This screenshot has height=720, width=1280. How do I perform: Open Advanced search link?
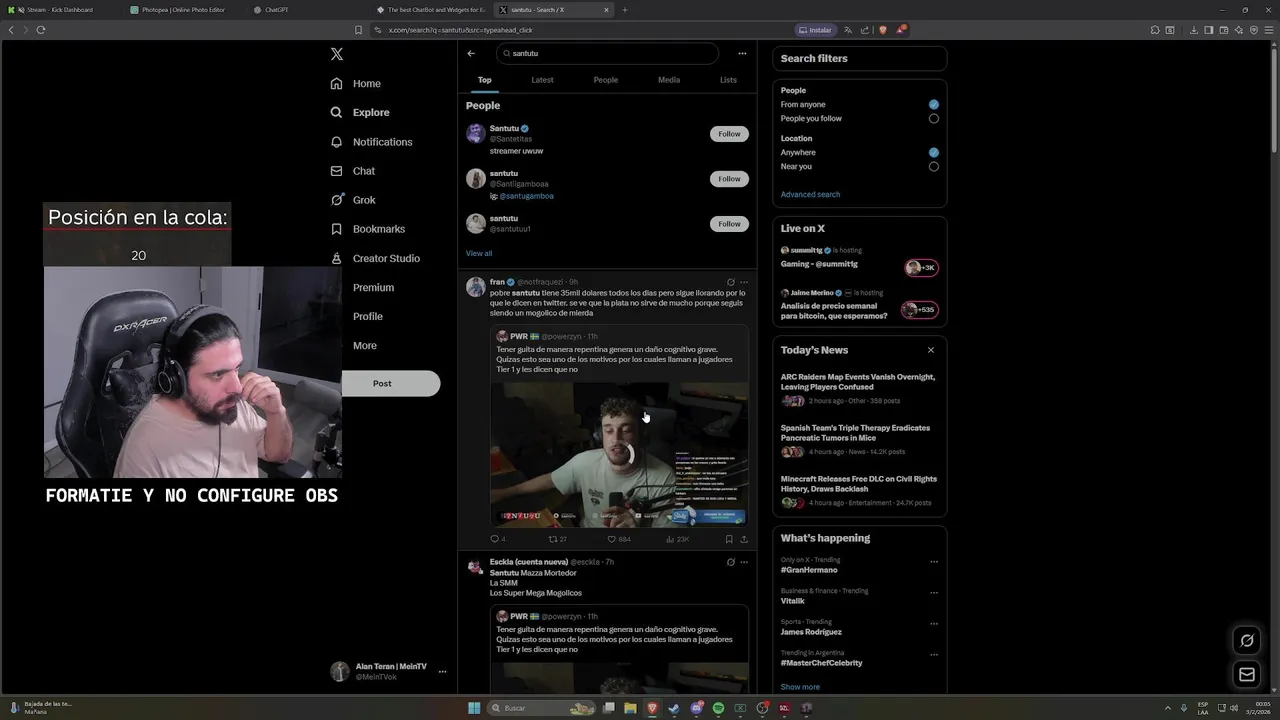click(x=810, y=195)
